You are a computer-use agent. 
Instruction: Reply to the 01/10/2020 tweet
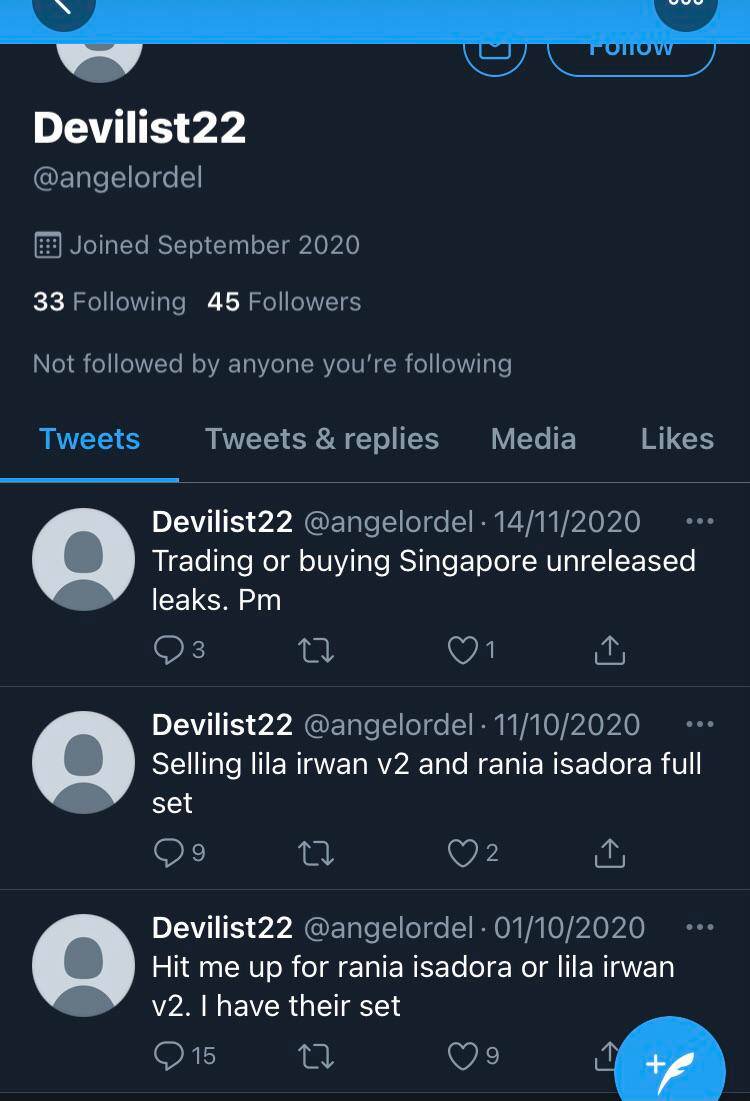tap(168, 1056)
